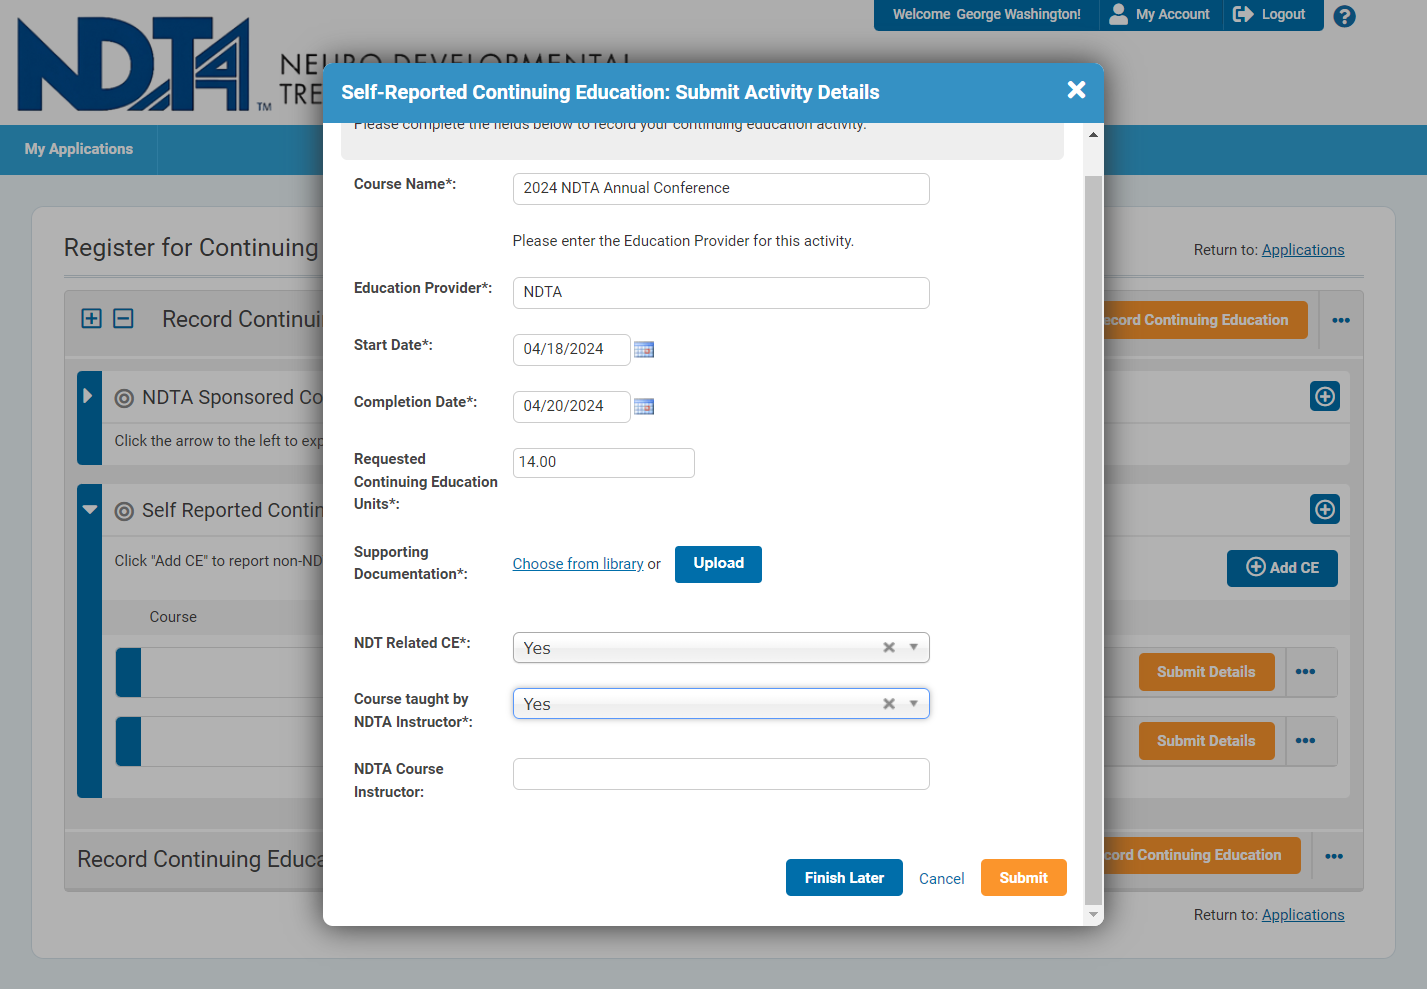This screenshot has height=989, width=1427.
Task: Click the plus circle icon in Self Reported row
Action: [1325, 510]
